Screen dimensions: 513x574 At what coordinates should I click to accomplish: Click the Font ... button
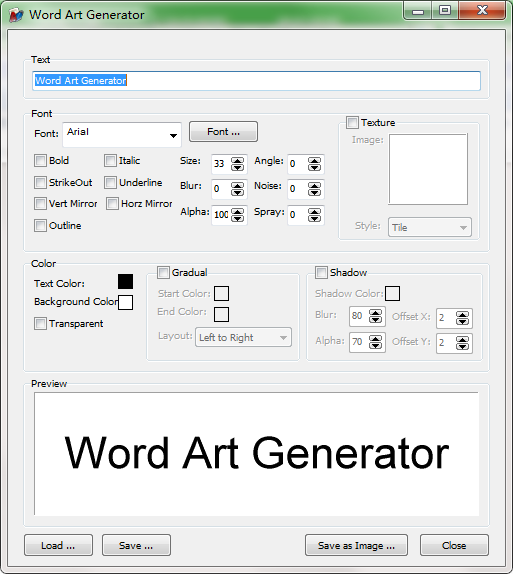[x=223, y=131]
